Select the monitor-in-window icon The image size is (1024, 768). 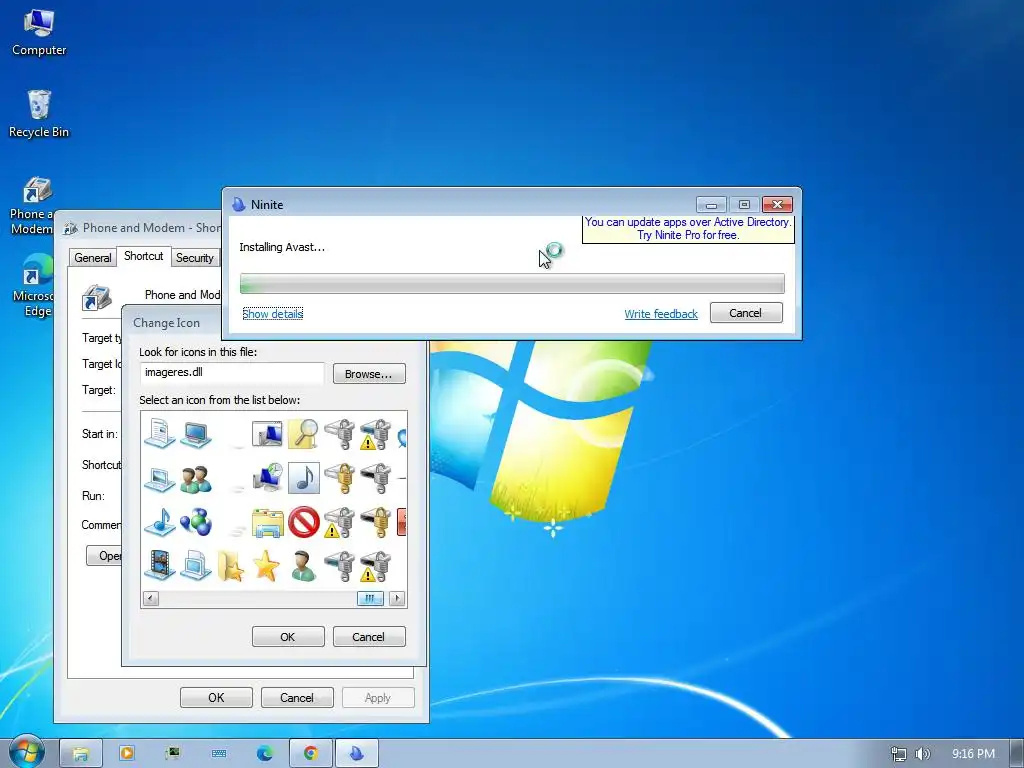267,434
